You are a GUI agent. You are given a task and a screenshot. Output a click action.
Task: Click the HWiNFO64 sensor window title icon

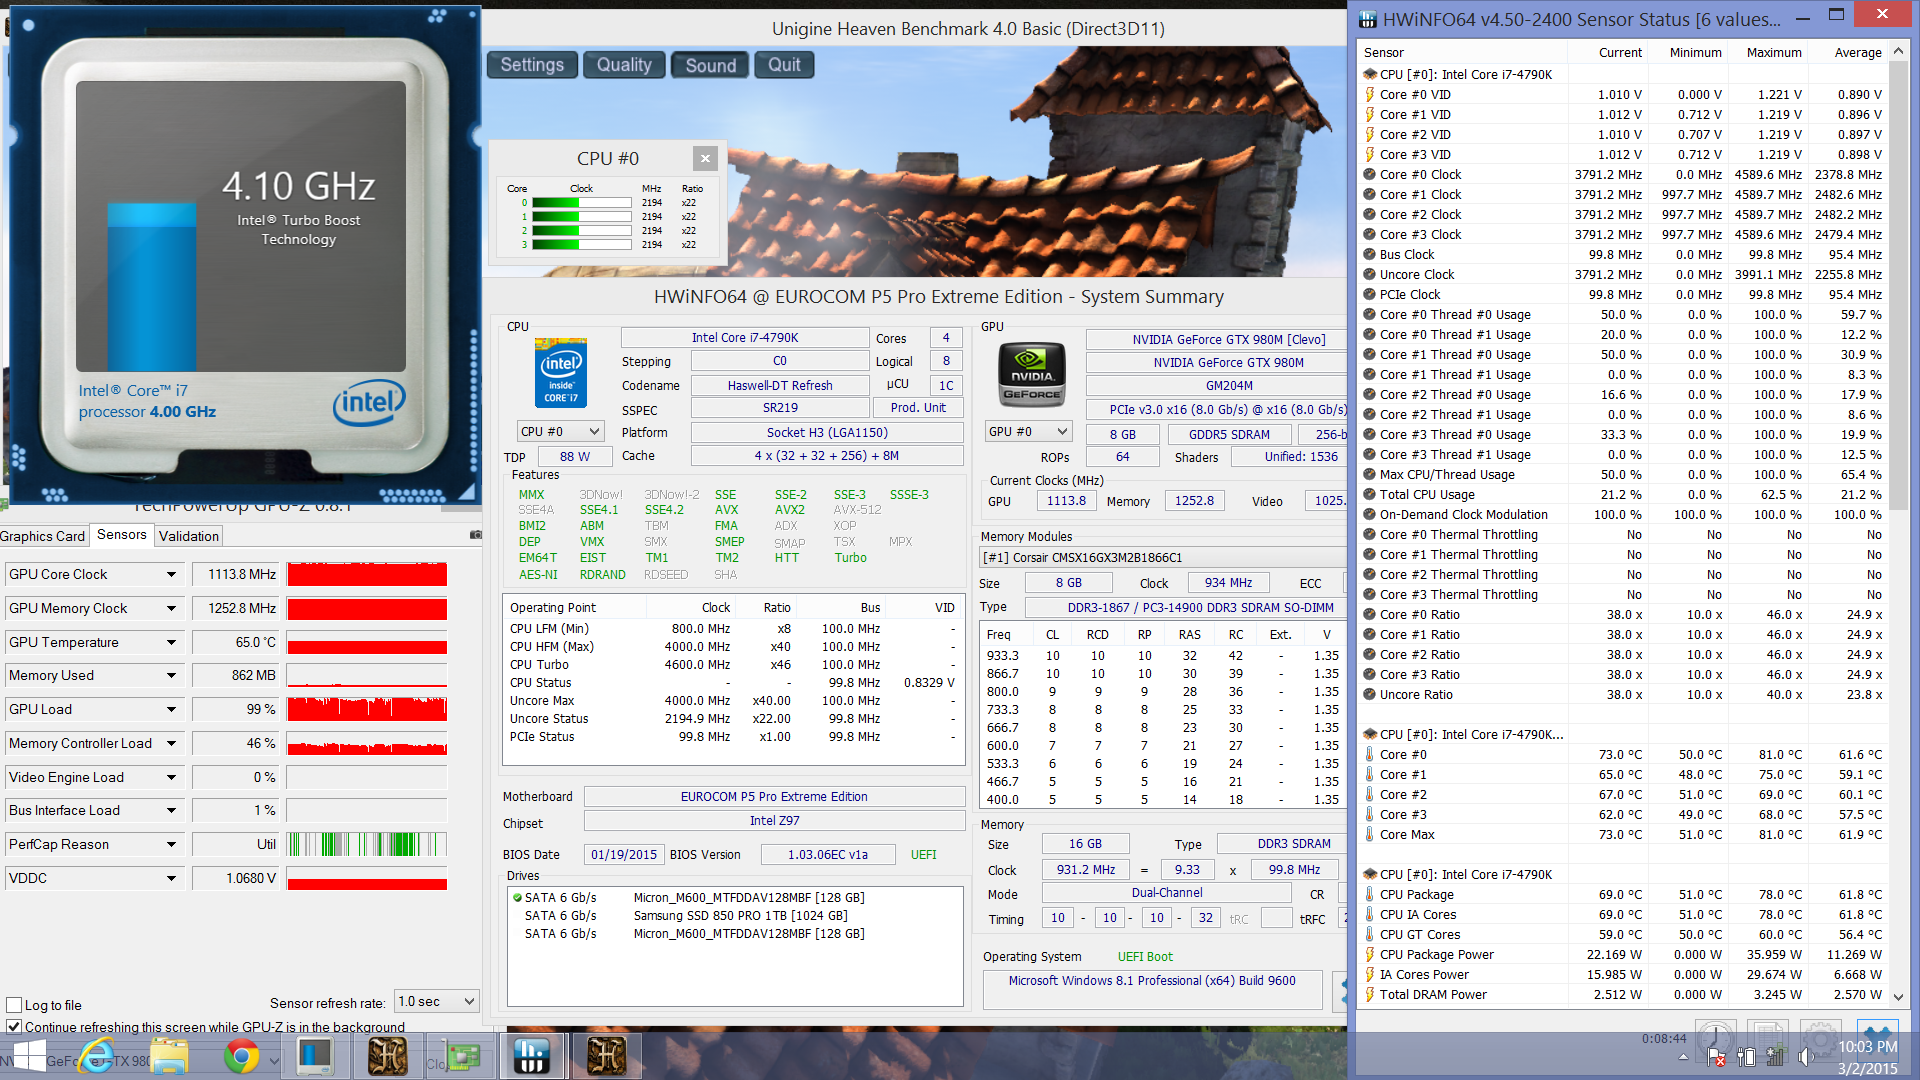coord(1367,19)
